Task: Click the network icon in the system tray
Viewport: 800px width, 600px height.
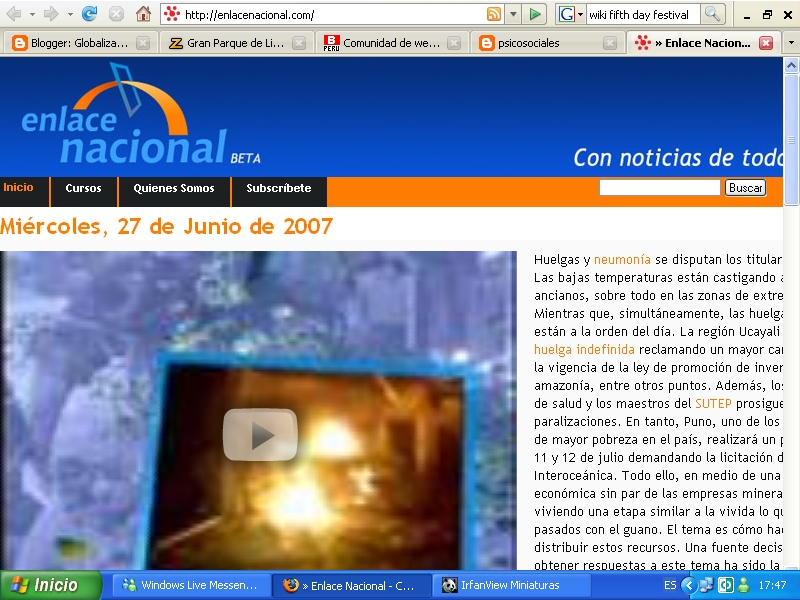Action: coord(705,585)
